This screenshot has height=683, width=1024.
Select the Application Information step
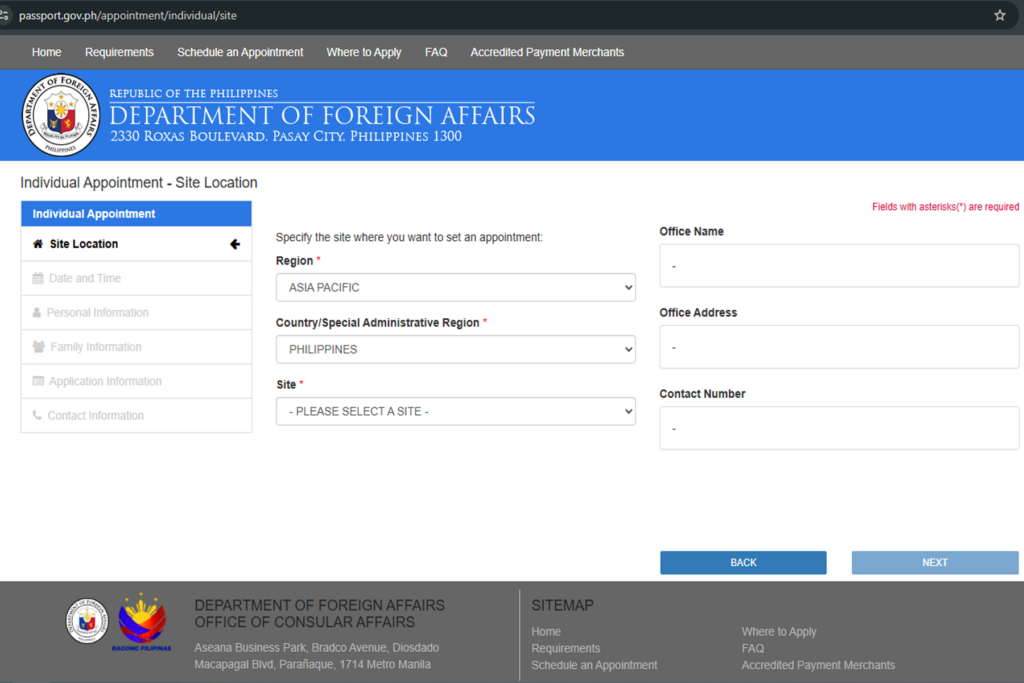pyautogui.click(x=136, y=381)
